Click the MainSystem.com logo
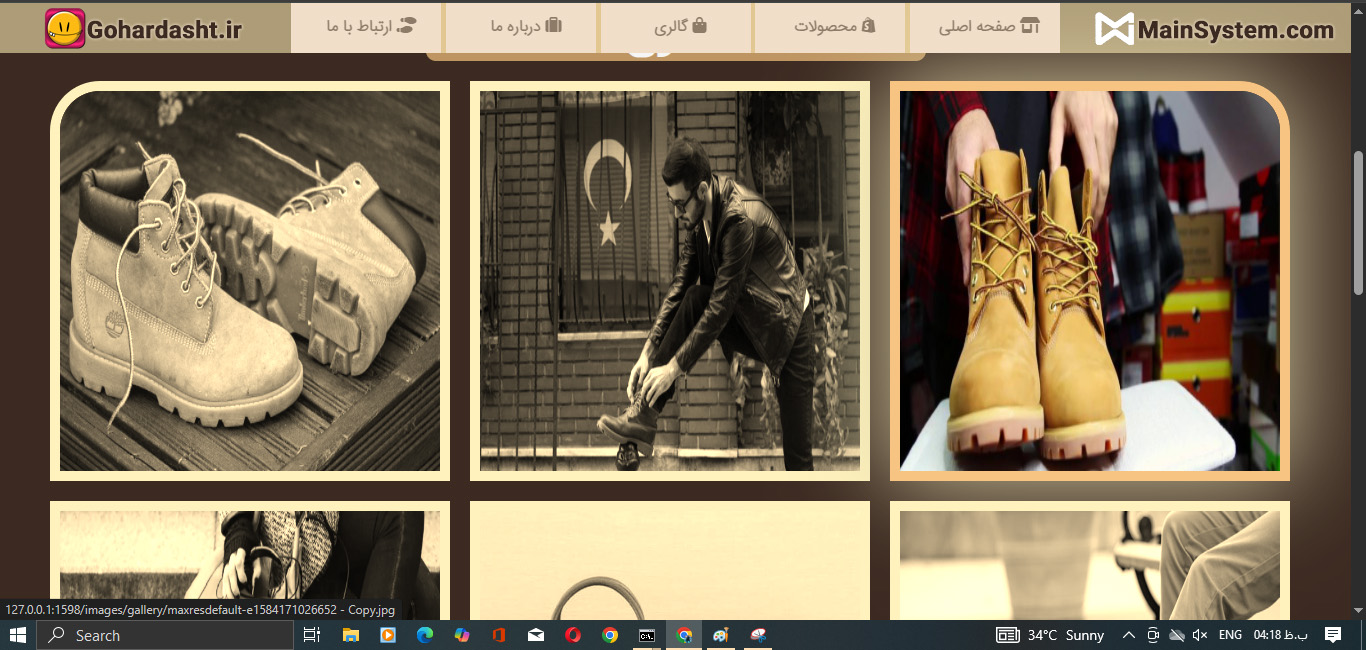The width and height of the screenshot is (1366, 650). pyautogui.click(x=1214, y=29)
